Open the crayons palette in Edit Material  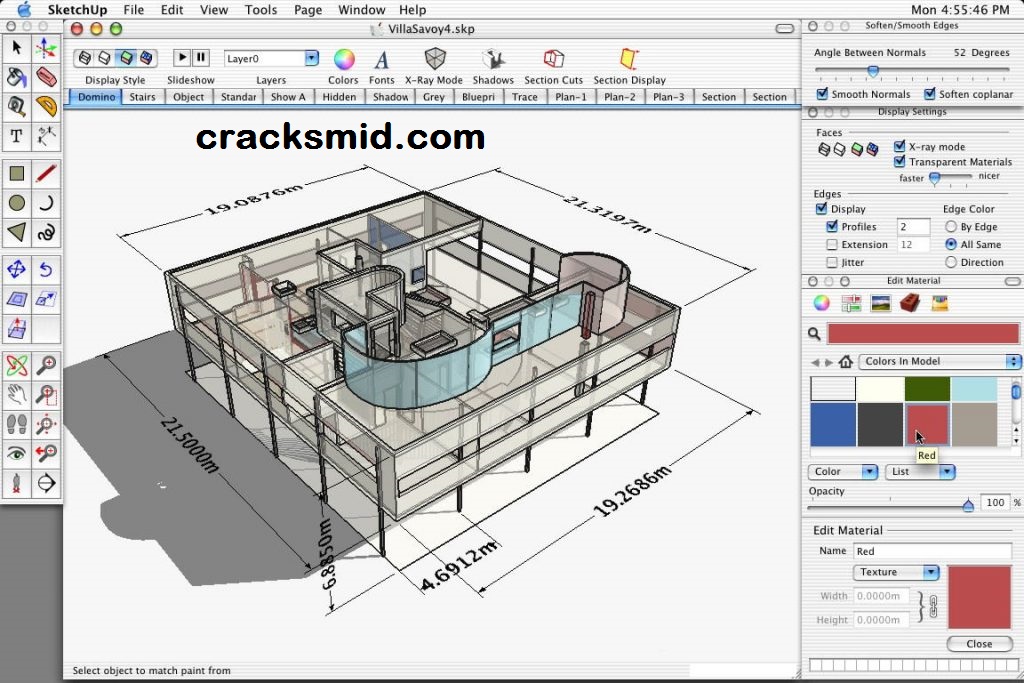pyautogui.click(x=940, y=303)
